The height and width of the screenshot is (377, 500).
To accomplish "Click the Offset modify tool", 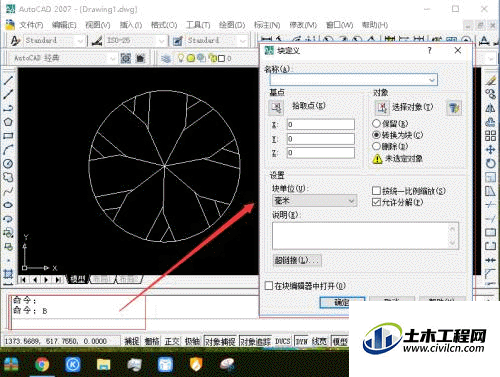I will coord(490,122).
